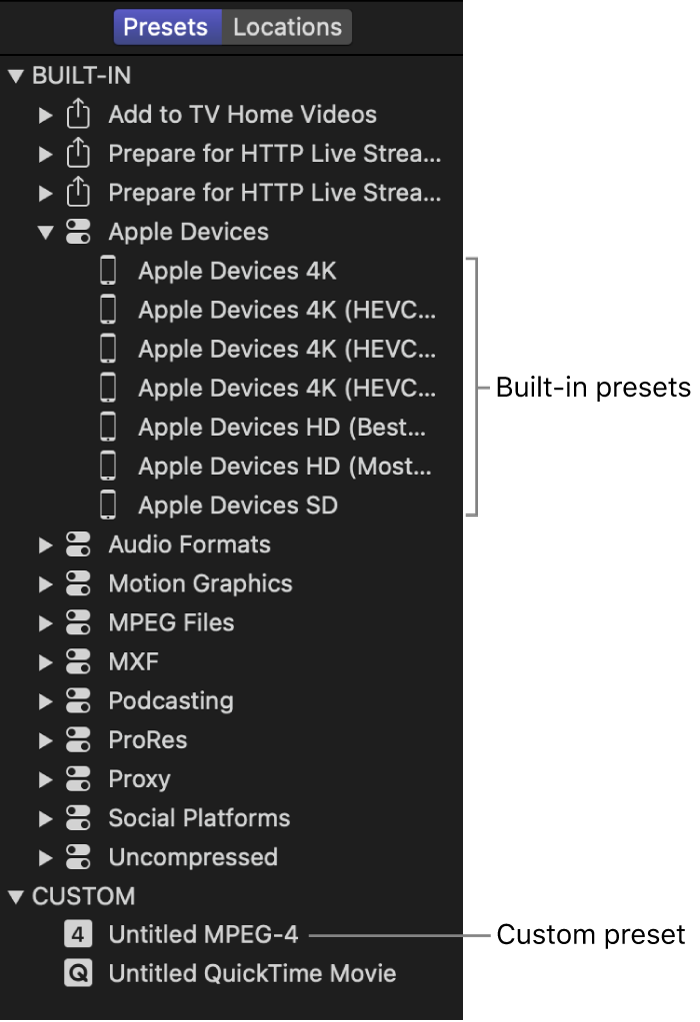Click the share icon beside Add to TV Home Videos
Screen dimensions: 700x1022
point(78,114)
